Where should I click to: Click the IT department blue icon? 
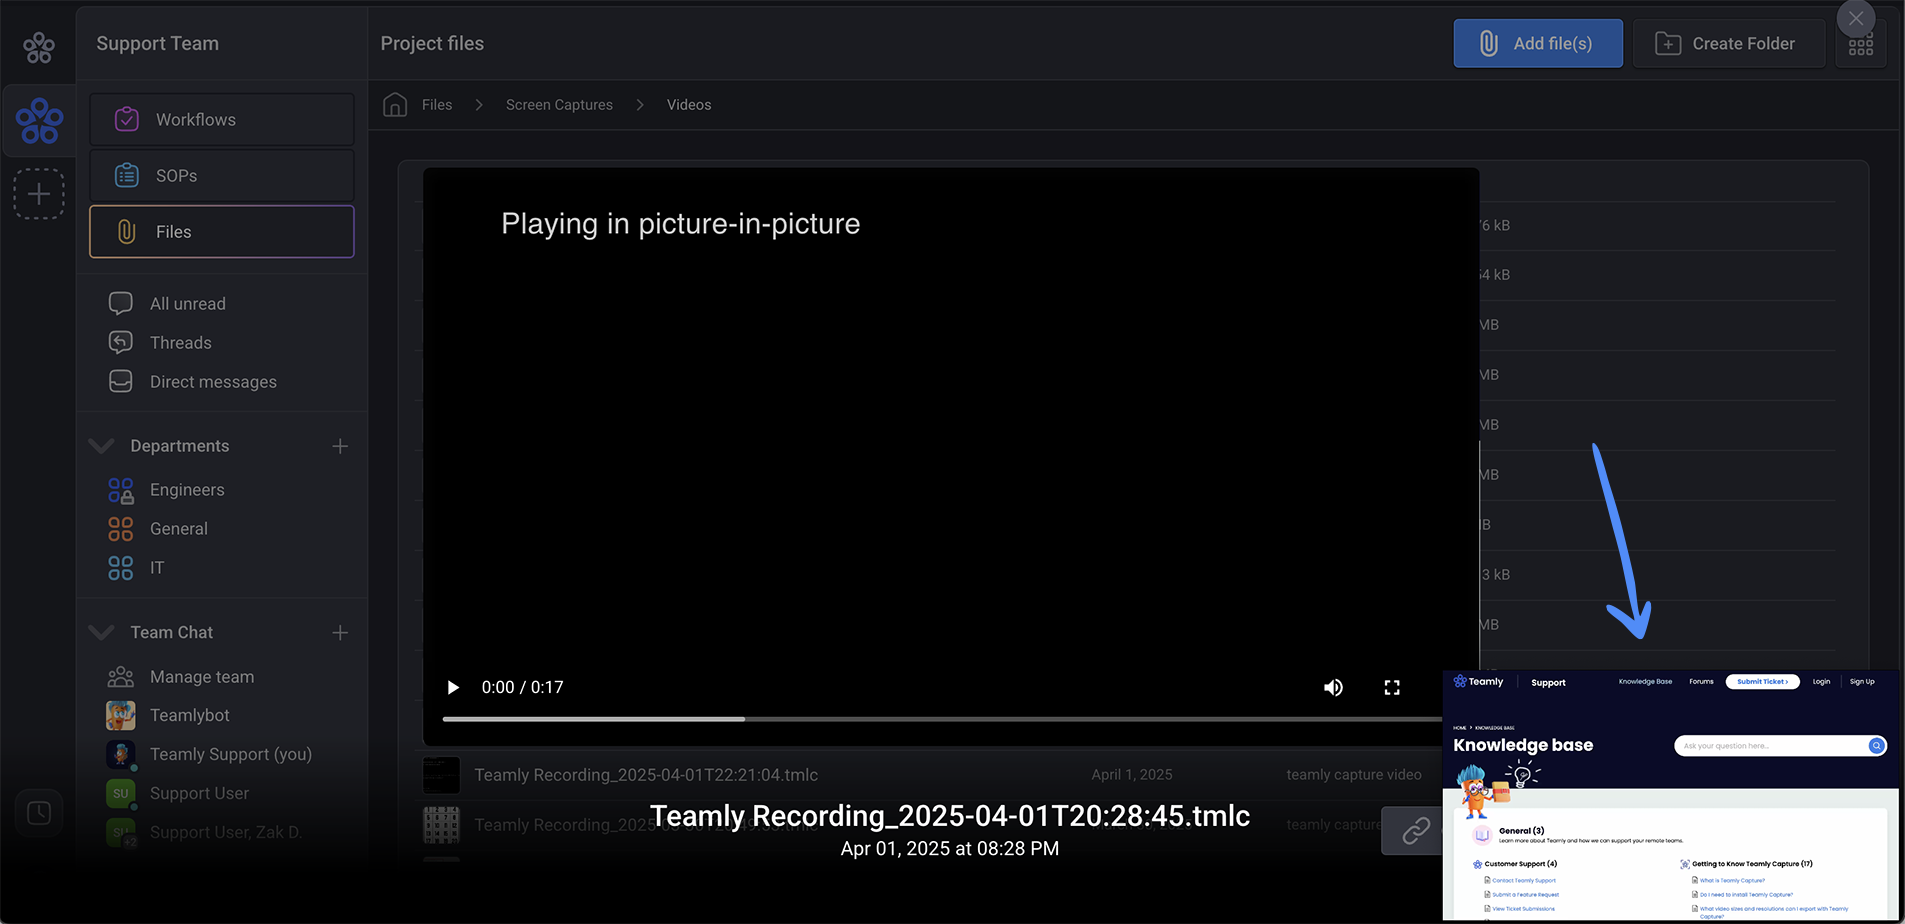[x=121, y=568]
